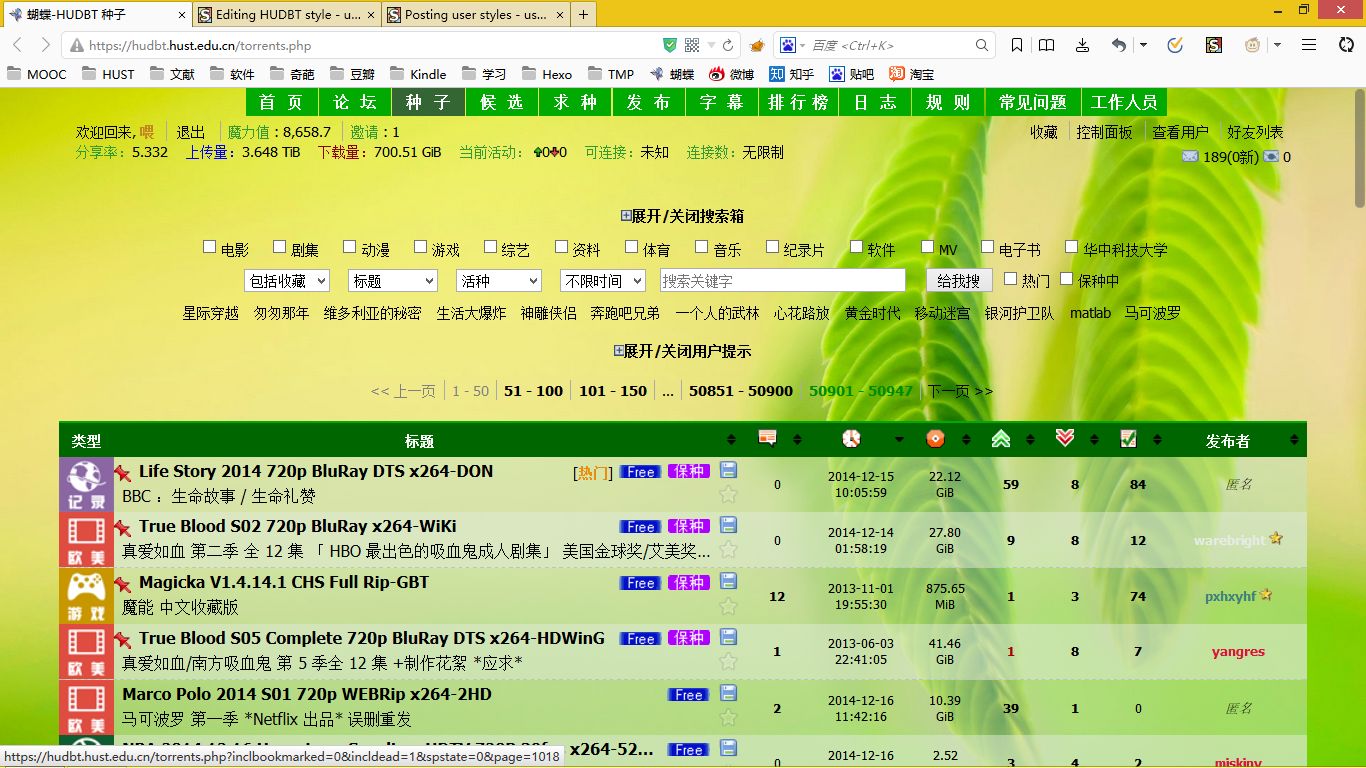Screen dimensions: 1366x768
Task: Open inbox envelope icon next to 189
Action: pyautogui.click(x=1190, y=156)
